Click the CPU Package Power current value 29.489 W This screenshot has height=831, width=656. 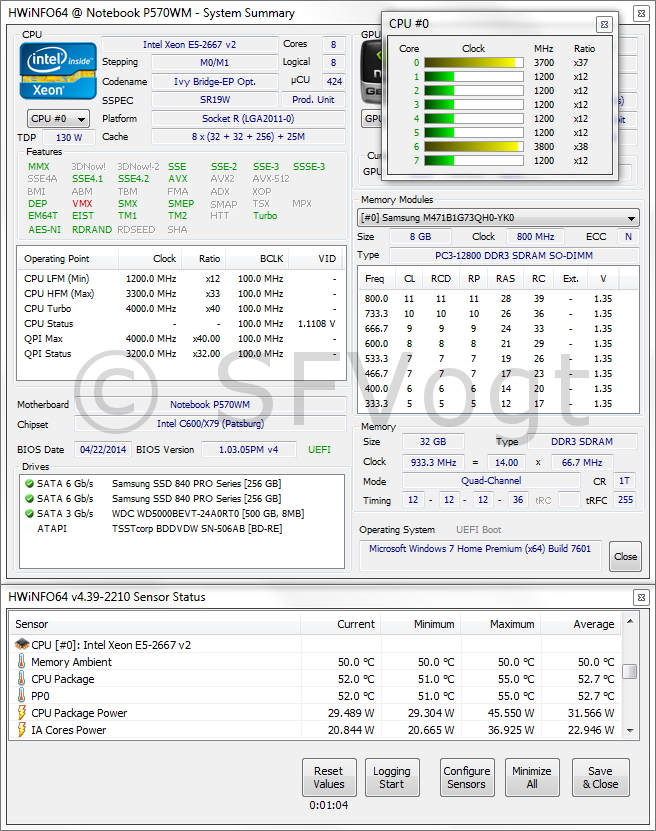[351, 713]
